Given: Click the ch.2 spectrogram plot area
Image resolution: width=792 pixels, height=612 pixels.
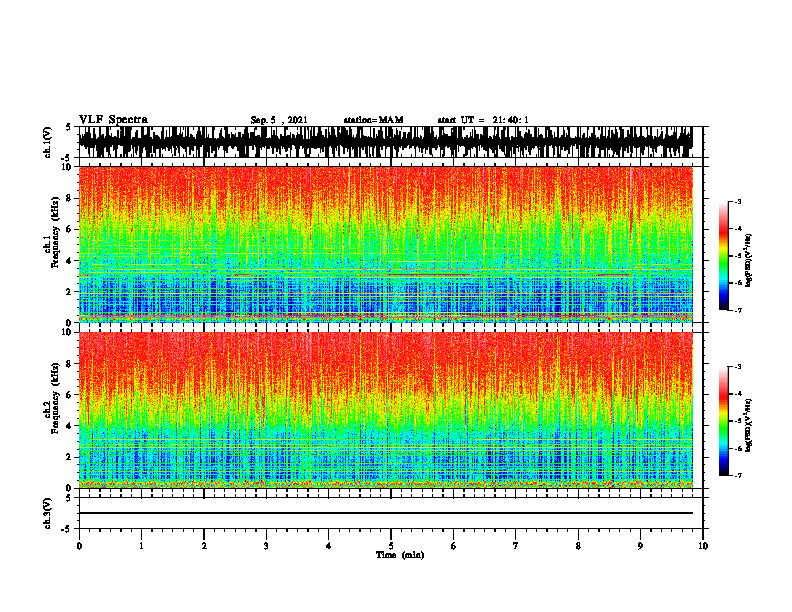Looking at the screenshot, I should (386, 410).
